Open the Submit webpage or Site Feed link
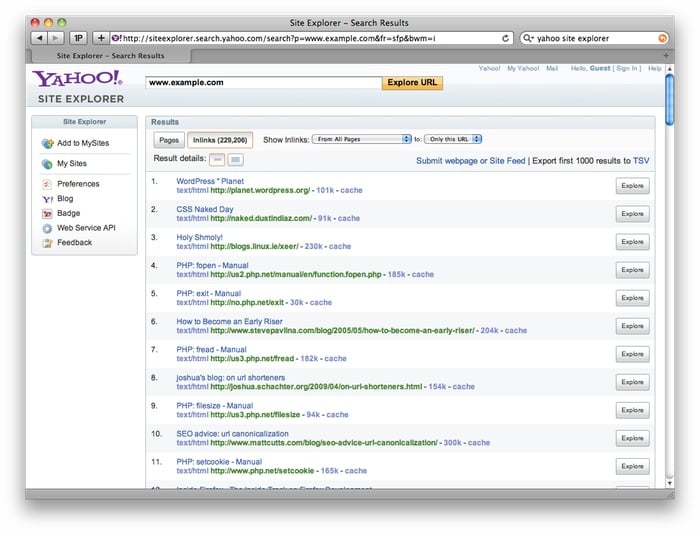The image size is (700, 534). coord(471,161)
